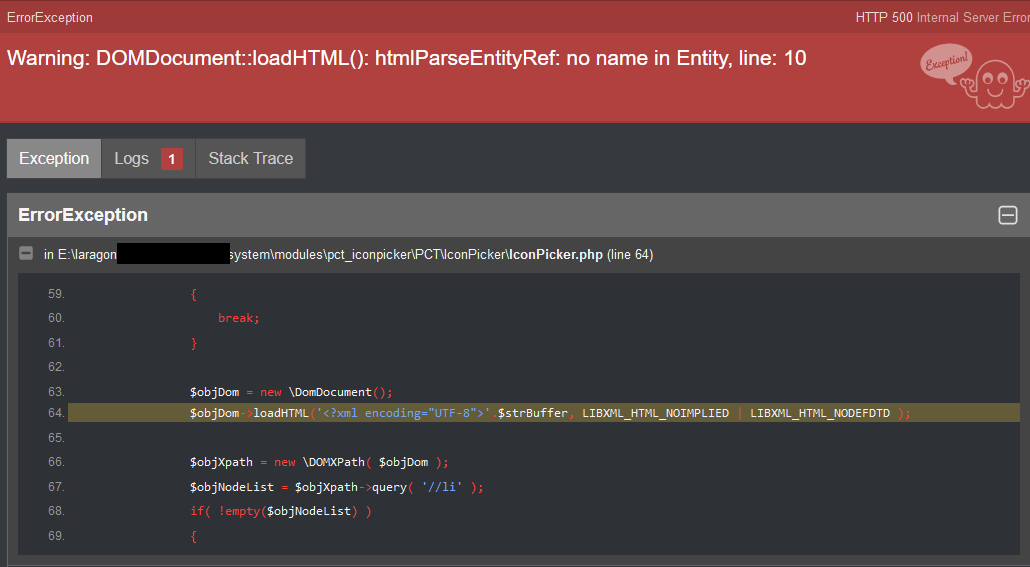Screen dimensions: 1030x567
Task: Open the IconPicker.php file link
Action: [555, 255]
